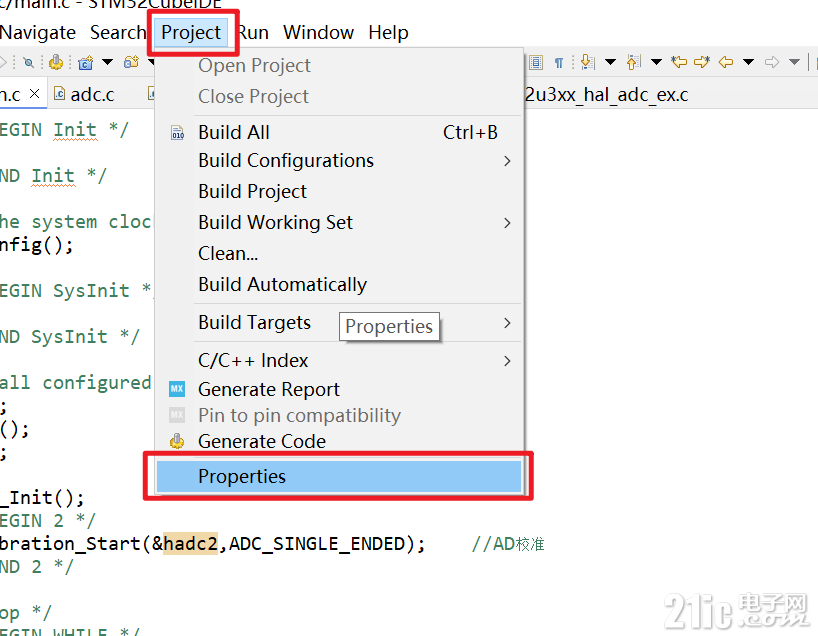Screen dimensions: 818x636
Task: Click ADC_SINGLE_ENDED in the code editor
Action: 317,544
